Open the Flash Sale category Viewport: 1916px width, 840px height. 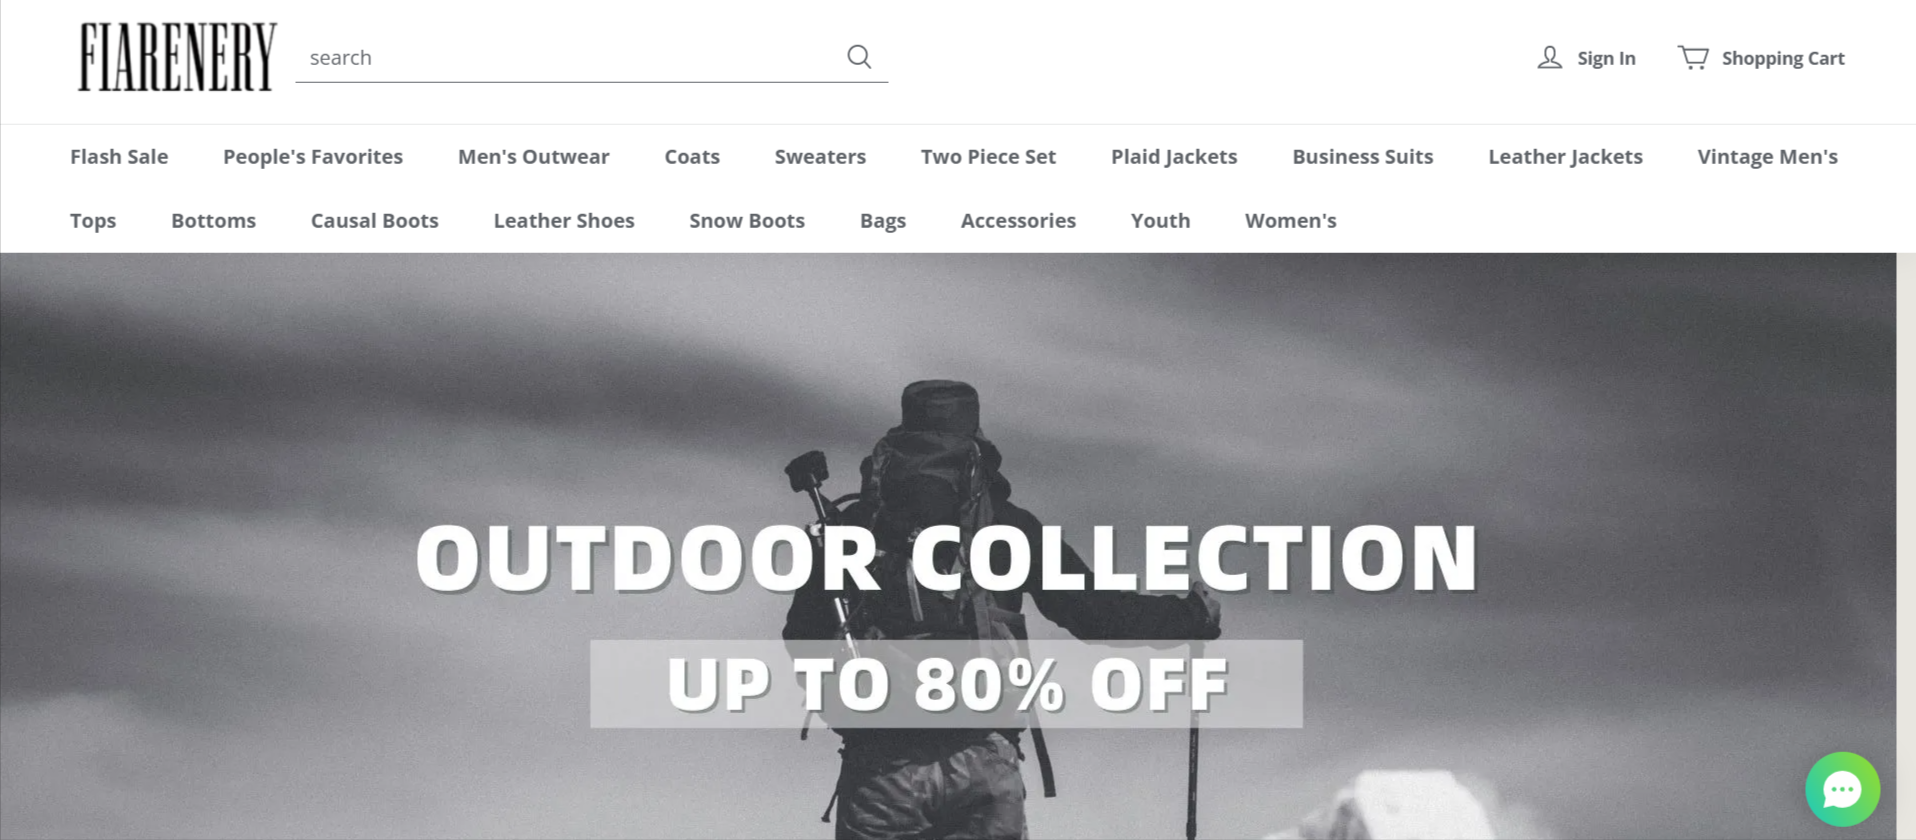pos(119,156)
